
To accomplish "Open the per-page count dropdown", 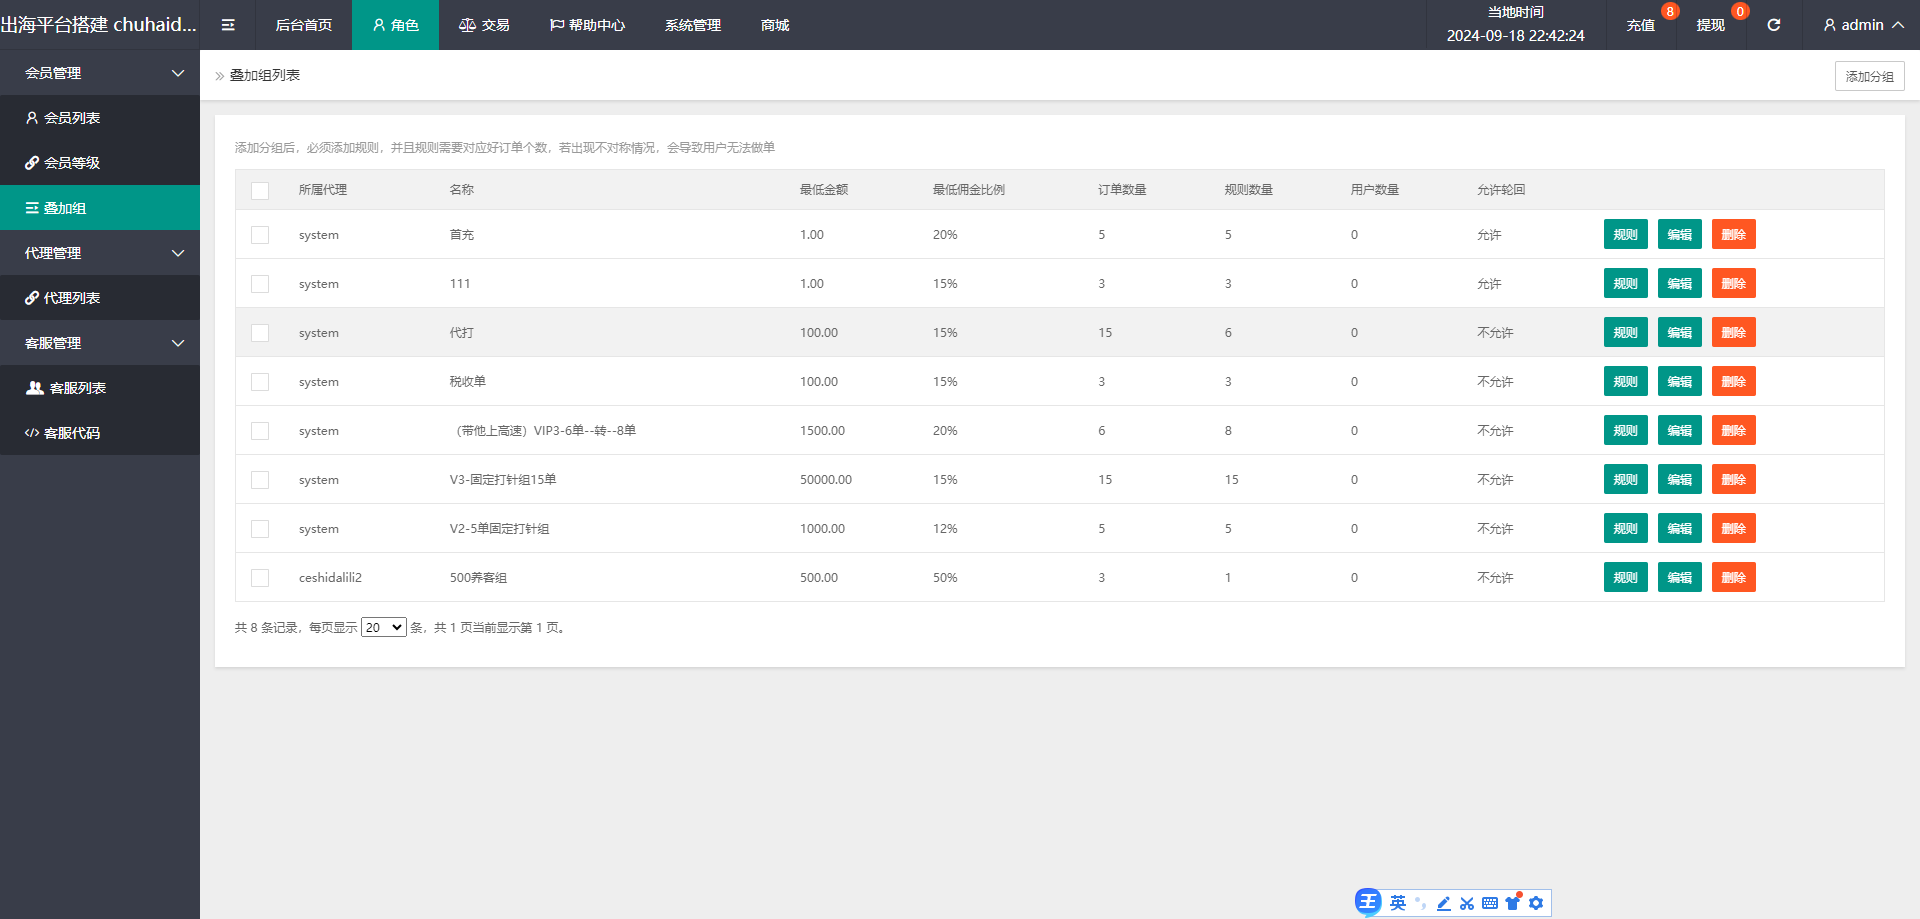I will [383, 628].
